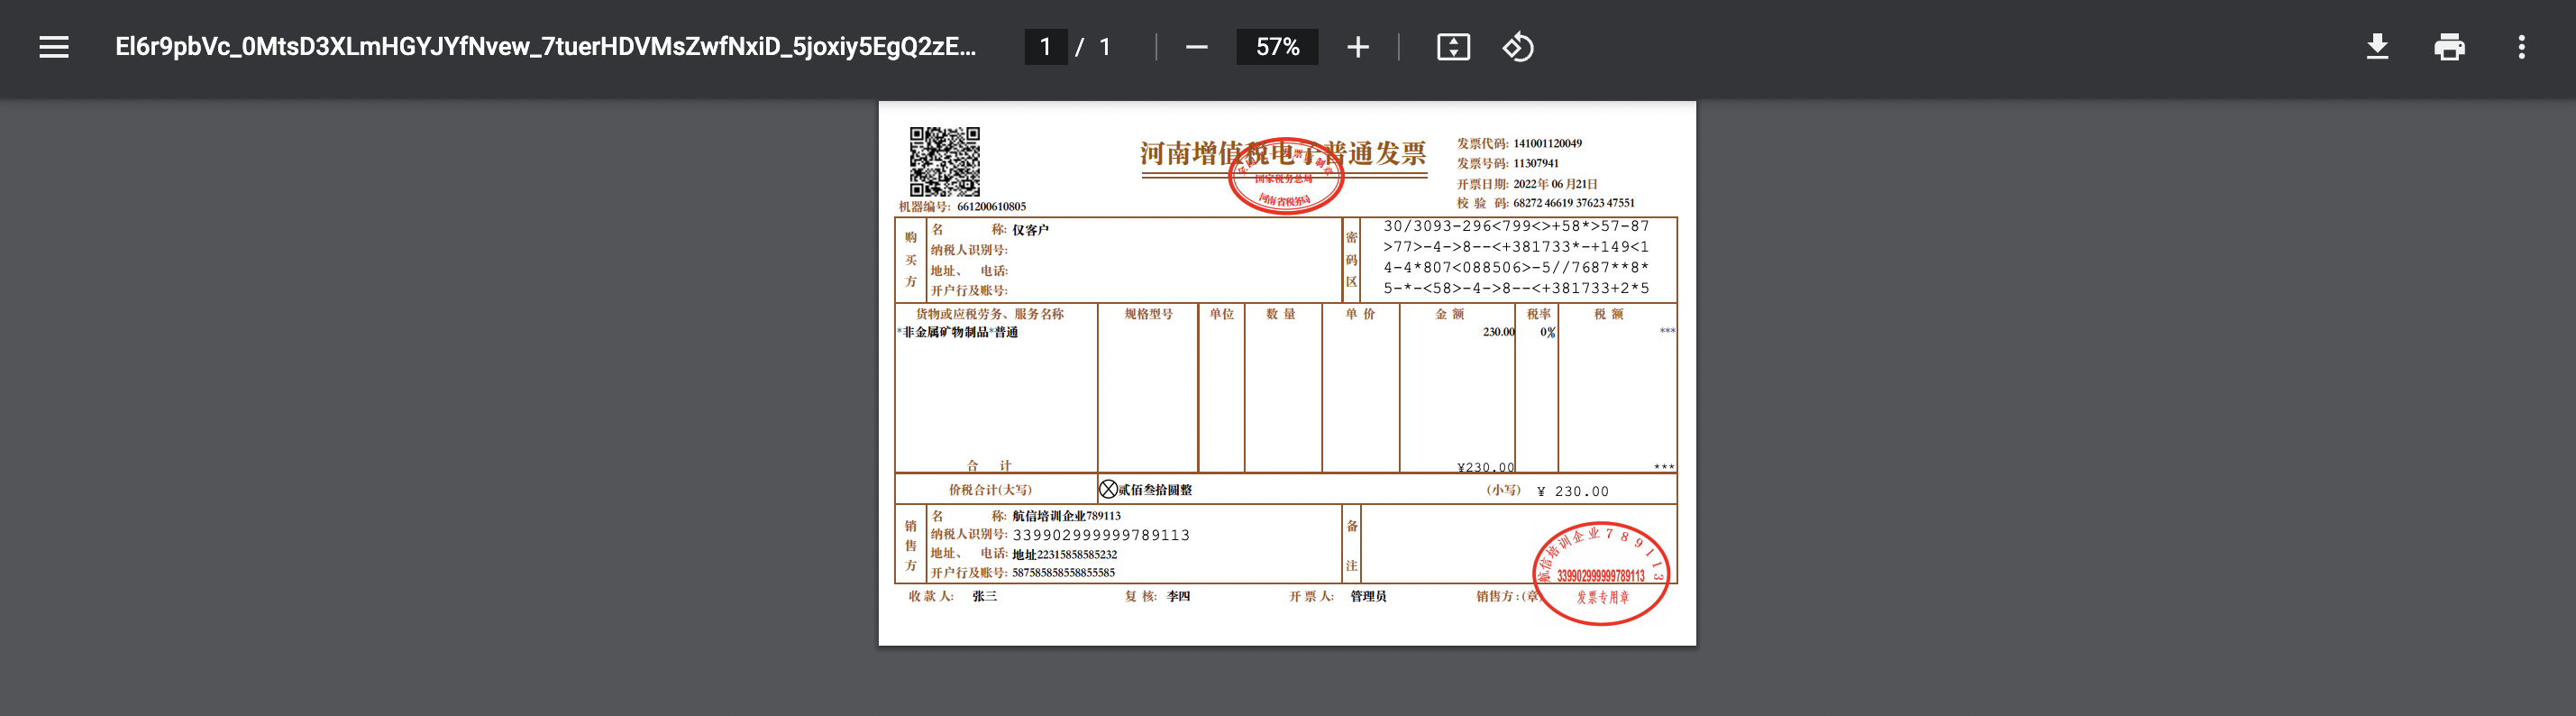Click the amount total ¥230.00 in 合计 row
The height and width of the screenshot is (716, 2576).
tap(1485, 467)
